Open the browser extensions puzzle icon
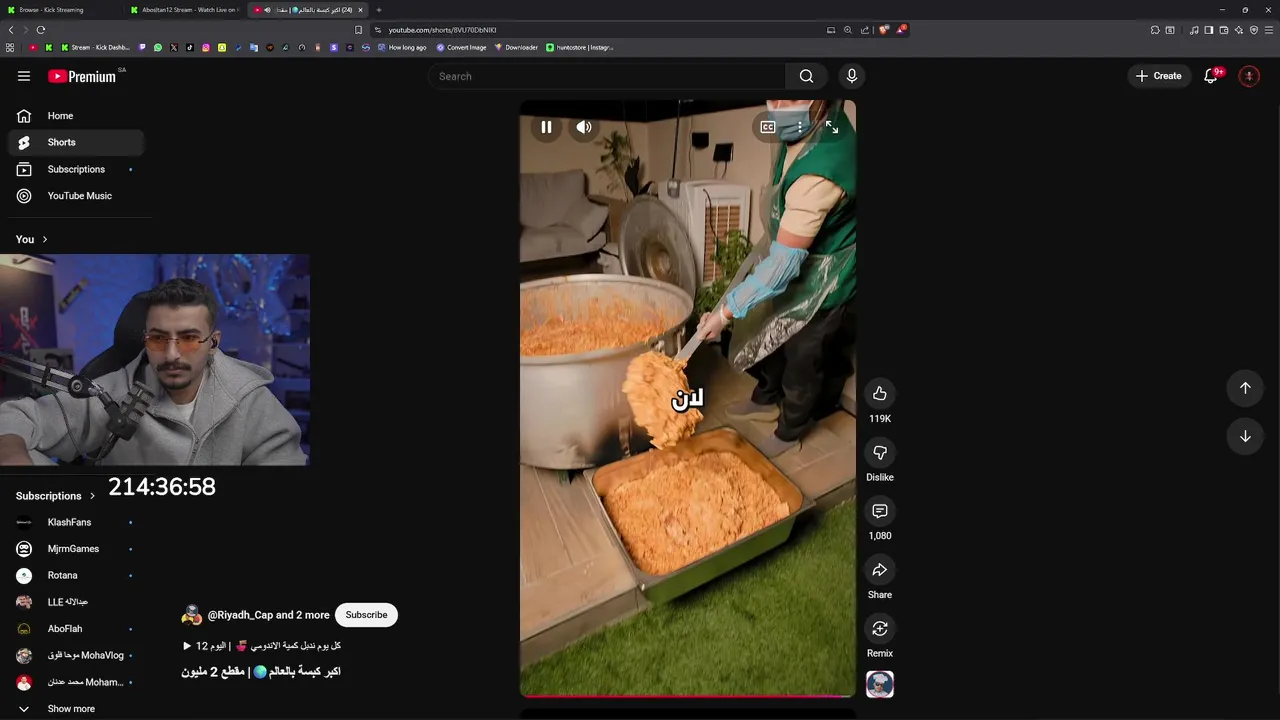1280x720 pixels. tap(1155, 30)
